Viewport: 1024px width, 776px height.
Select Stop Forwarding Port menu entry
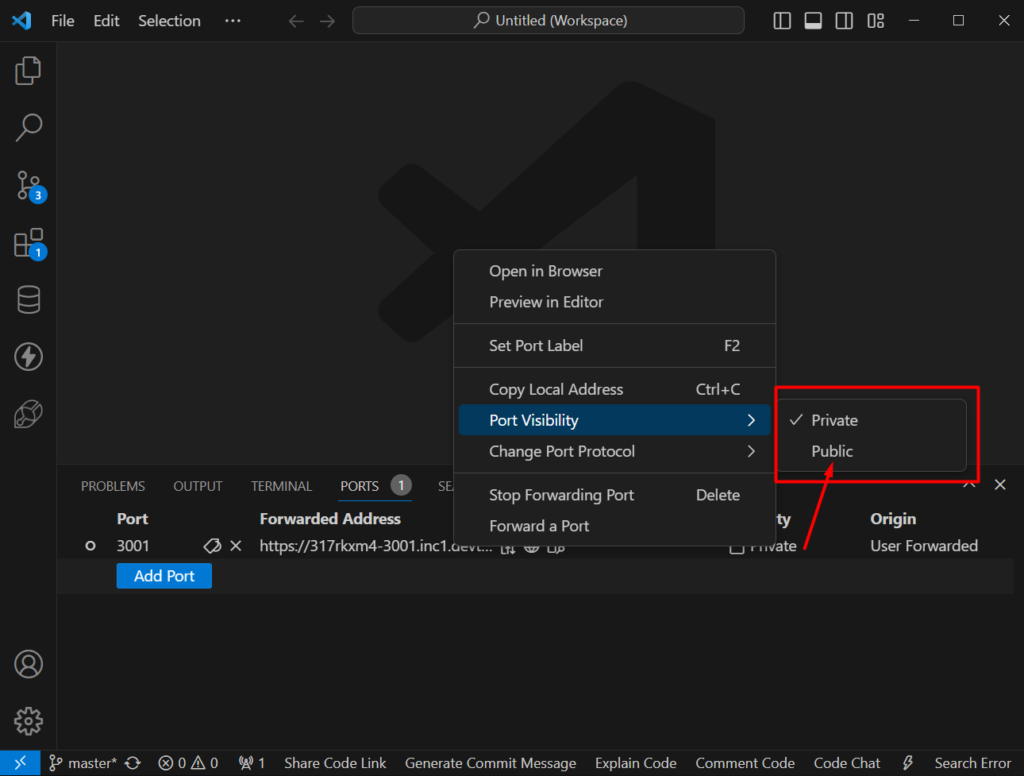click(615, 495)
